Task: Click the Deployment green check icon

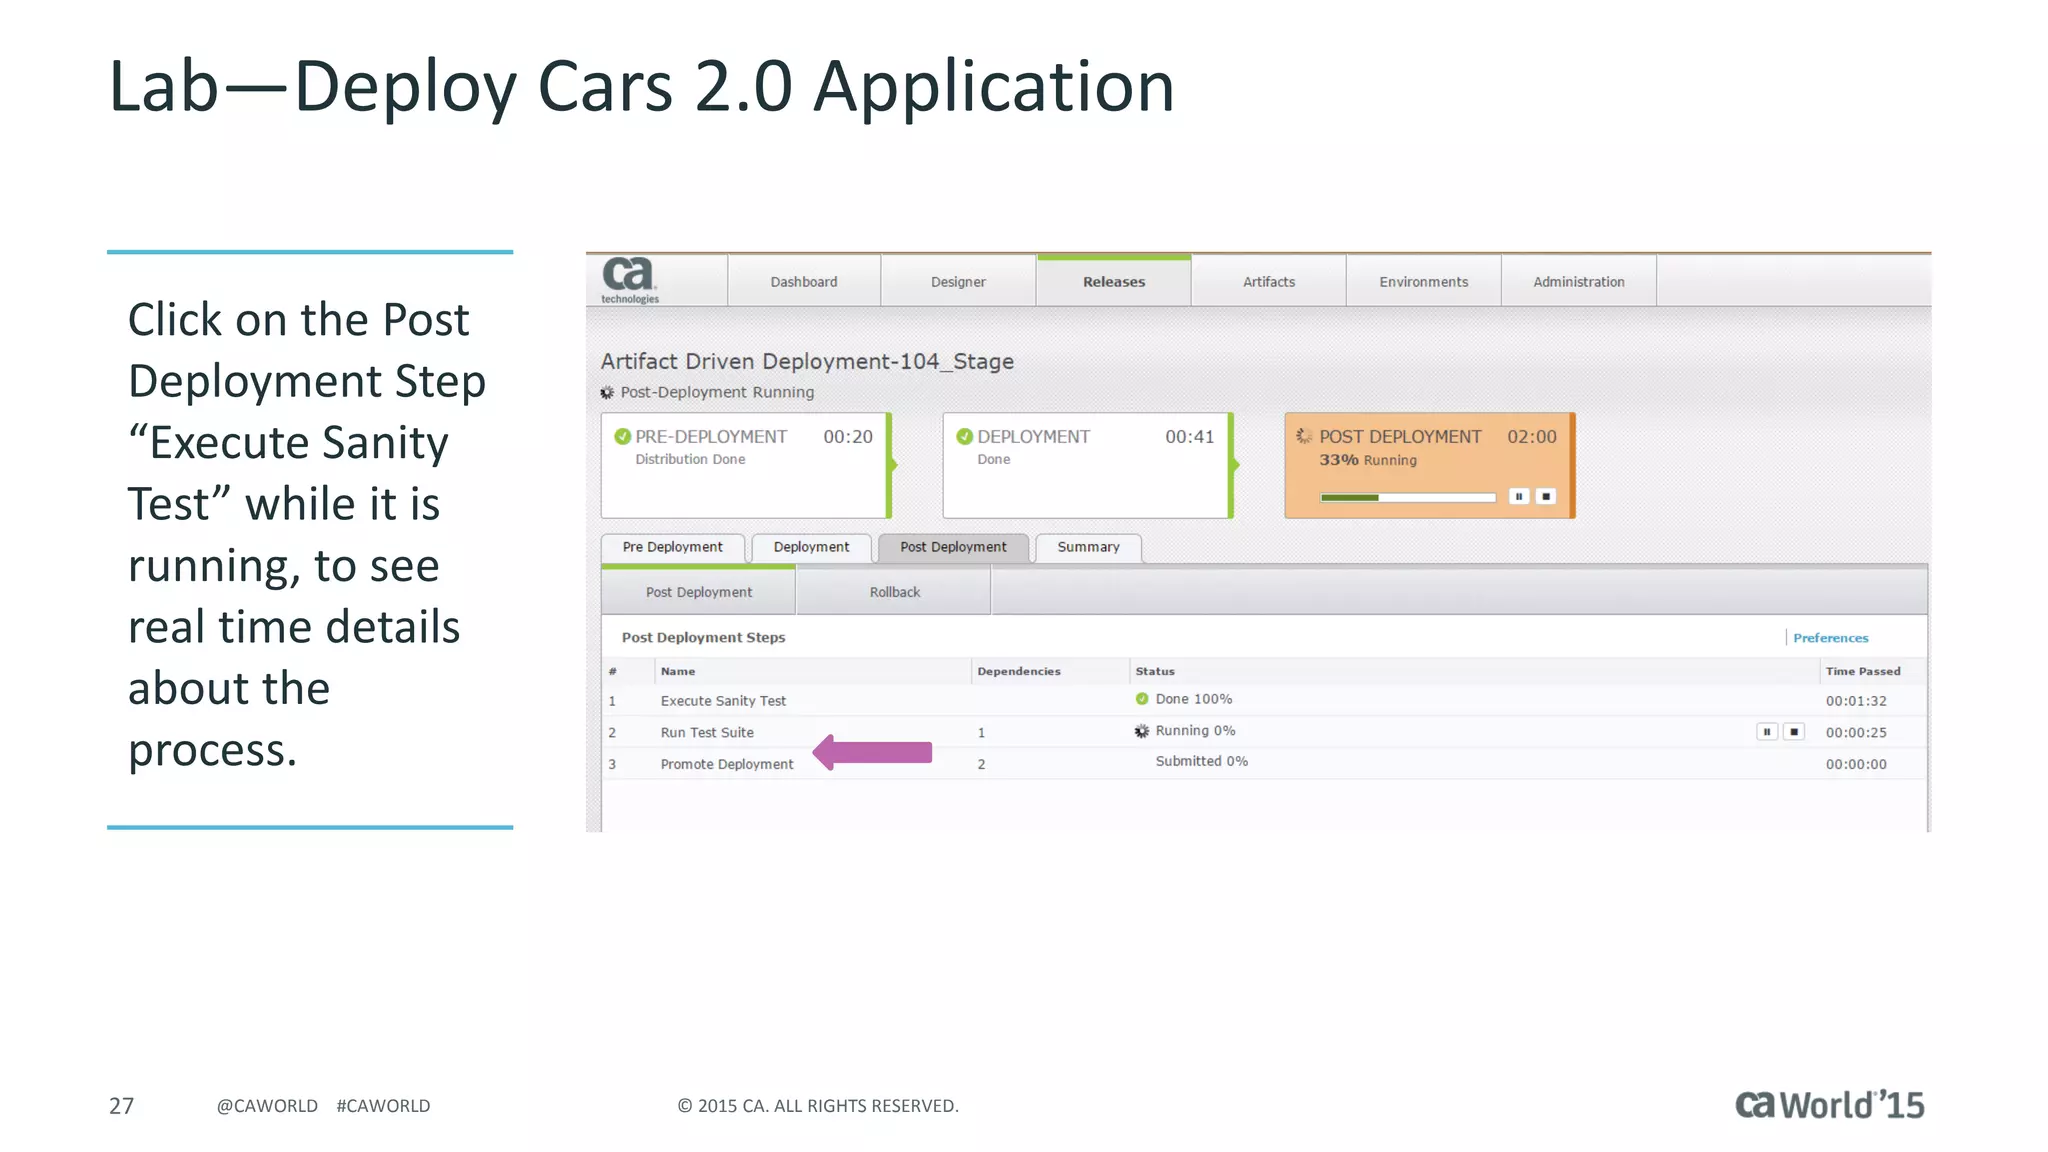Action: [x=964, y=436]
